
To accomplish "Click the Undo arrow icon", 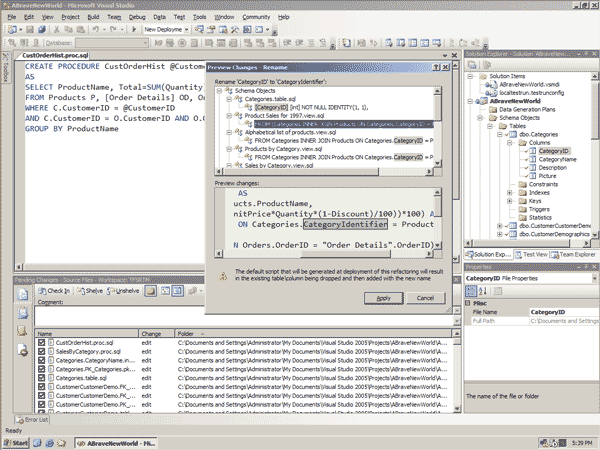I will 95,29.
